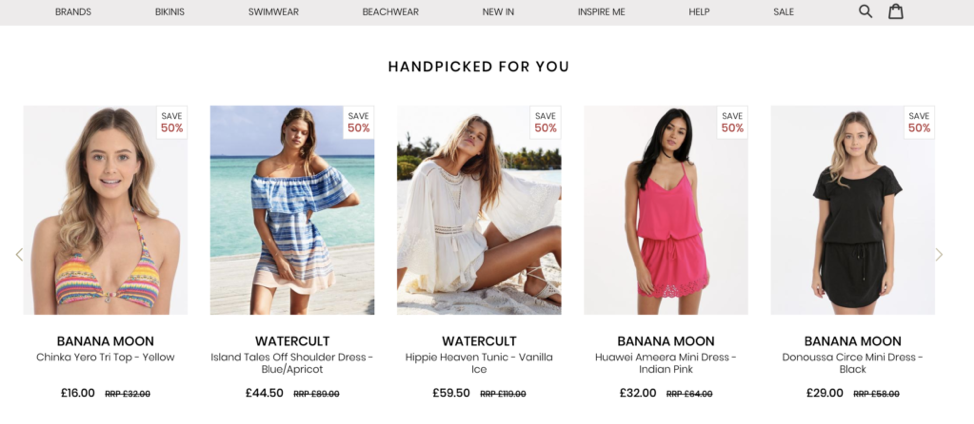Click Save 50% badge on yellow bikini
Image resolution: width=974 pixels, height=424 pixels.
(172, 122)
